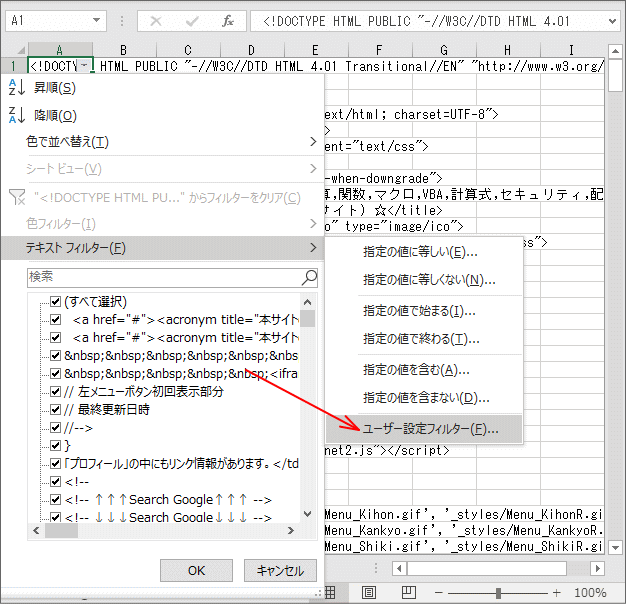This screenshot has width=626, height=604.
Task: Select row 1 header
Action: 14,66
